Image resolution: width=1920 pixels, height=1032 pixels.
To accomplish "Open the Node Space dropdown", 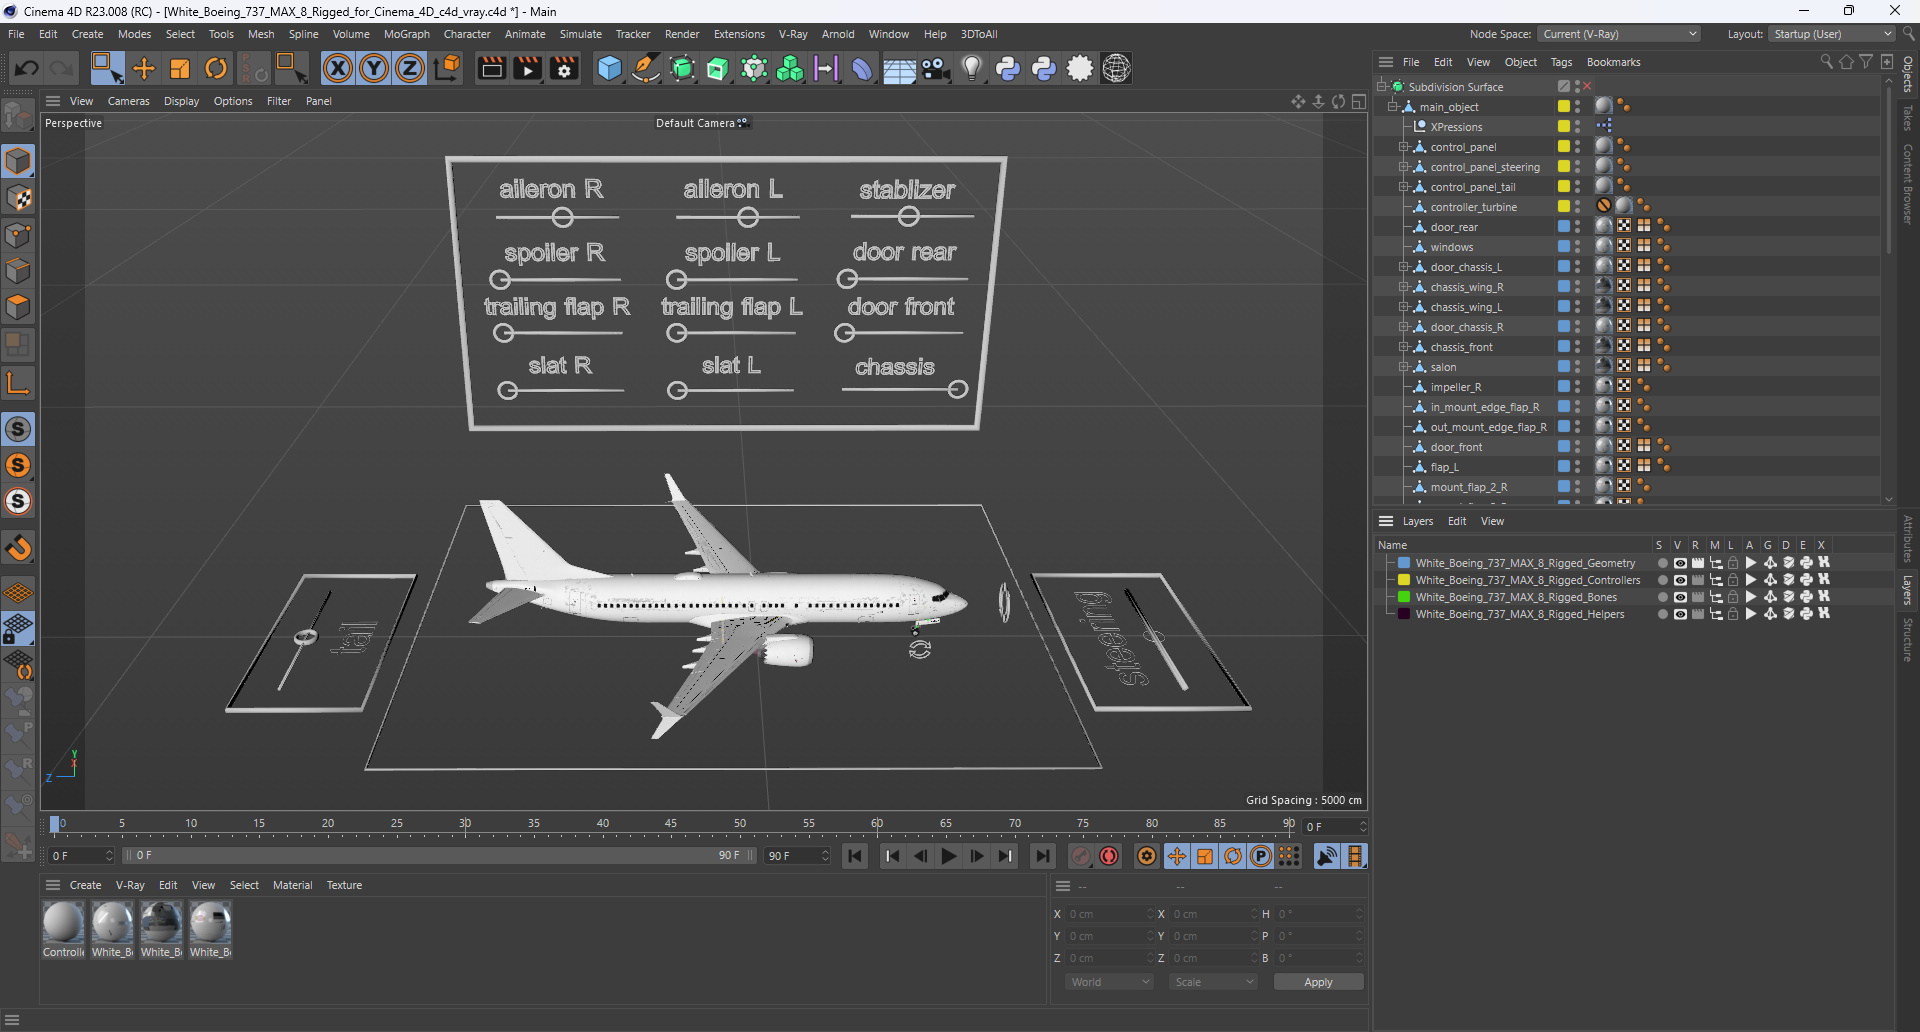I will pyautogui.click(x=1619, y=34).
